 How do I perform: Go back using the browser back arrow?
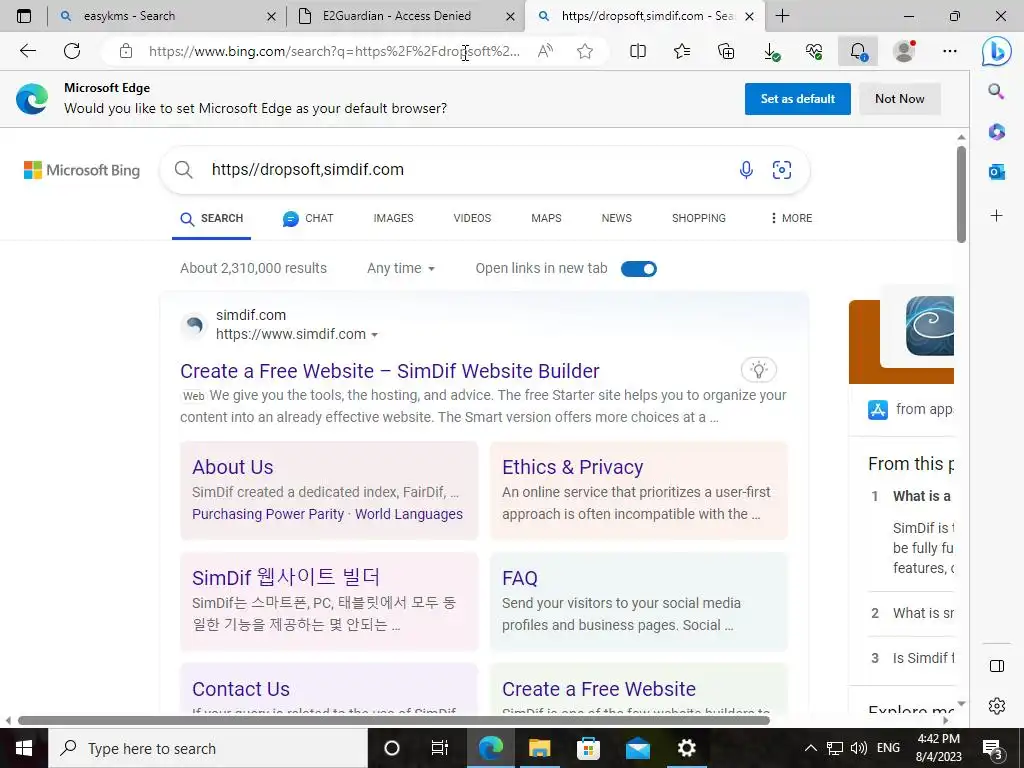27,51
